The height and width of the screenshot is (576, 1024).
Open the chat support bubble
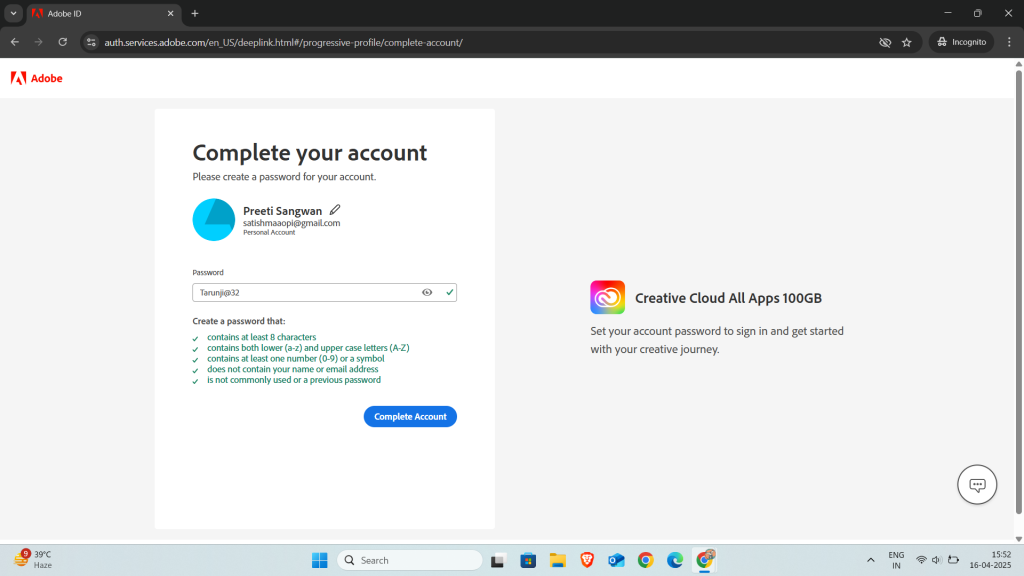[977, 485]
